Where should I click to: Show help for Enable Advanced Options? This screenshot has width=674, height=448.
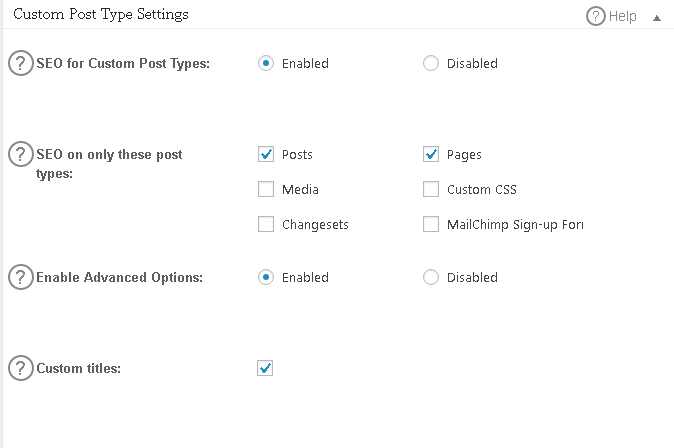(x=21, y=277)
